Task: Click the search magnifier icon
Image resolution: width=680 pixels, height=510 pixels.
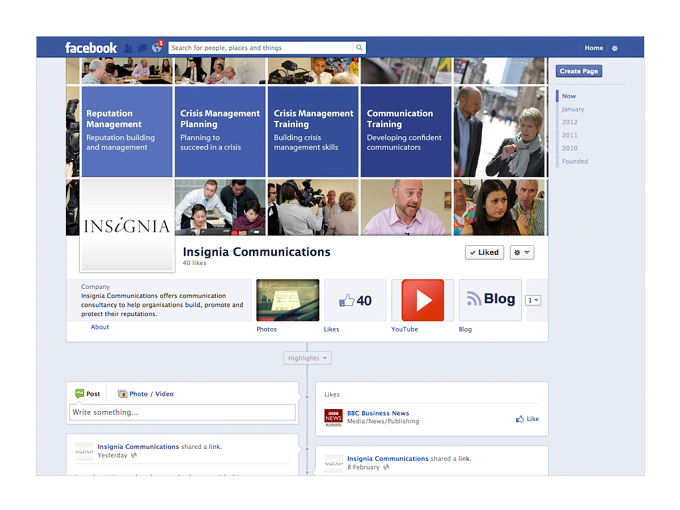Action: coord(359,48)
